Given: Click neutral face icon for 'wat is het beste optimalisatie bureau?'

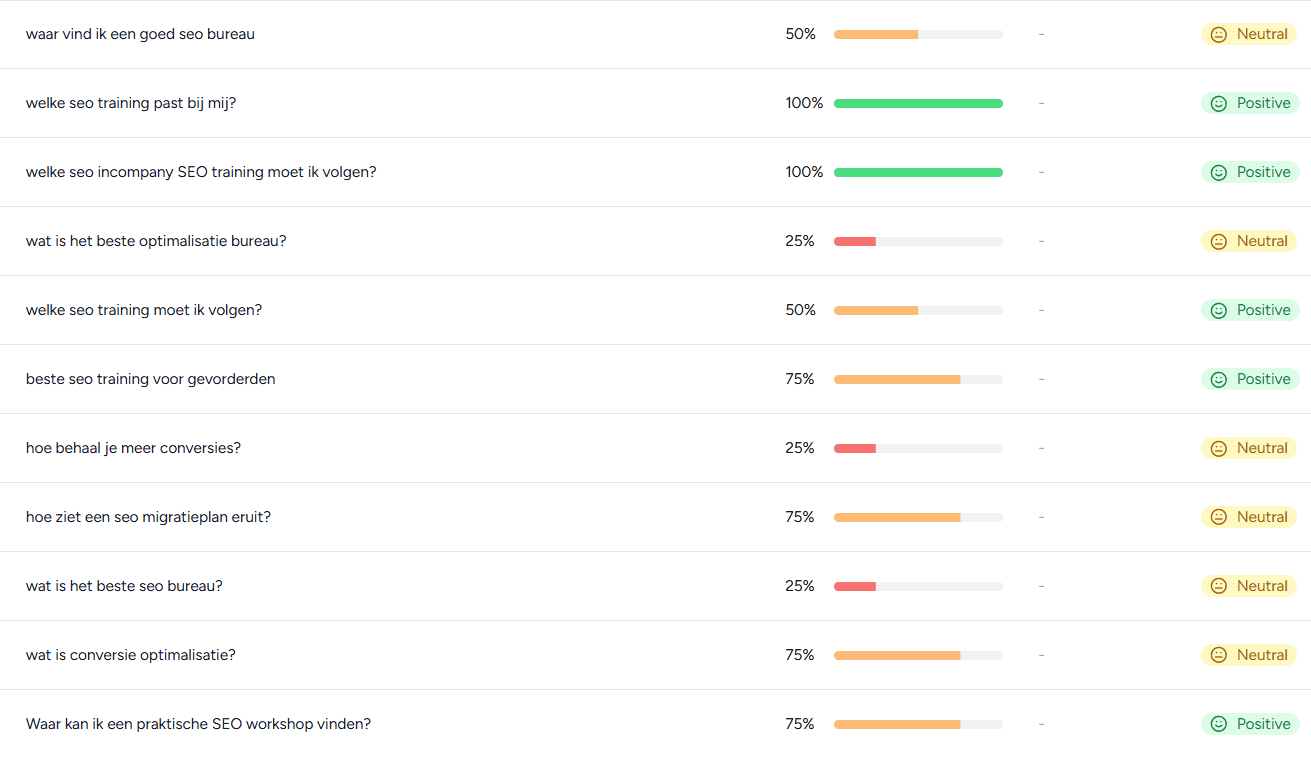Looking at the screenshot, I should (1218, 242).
